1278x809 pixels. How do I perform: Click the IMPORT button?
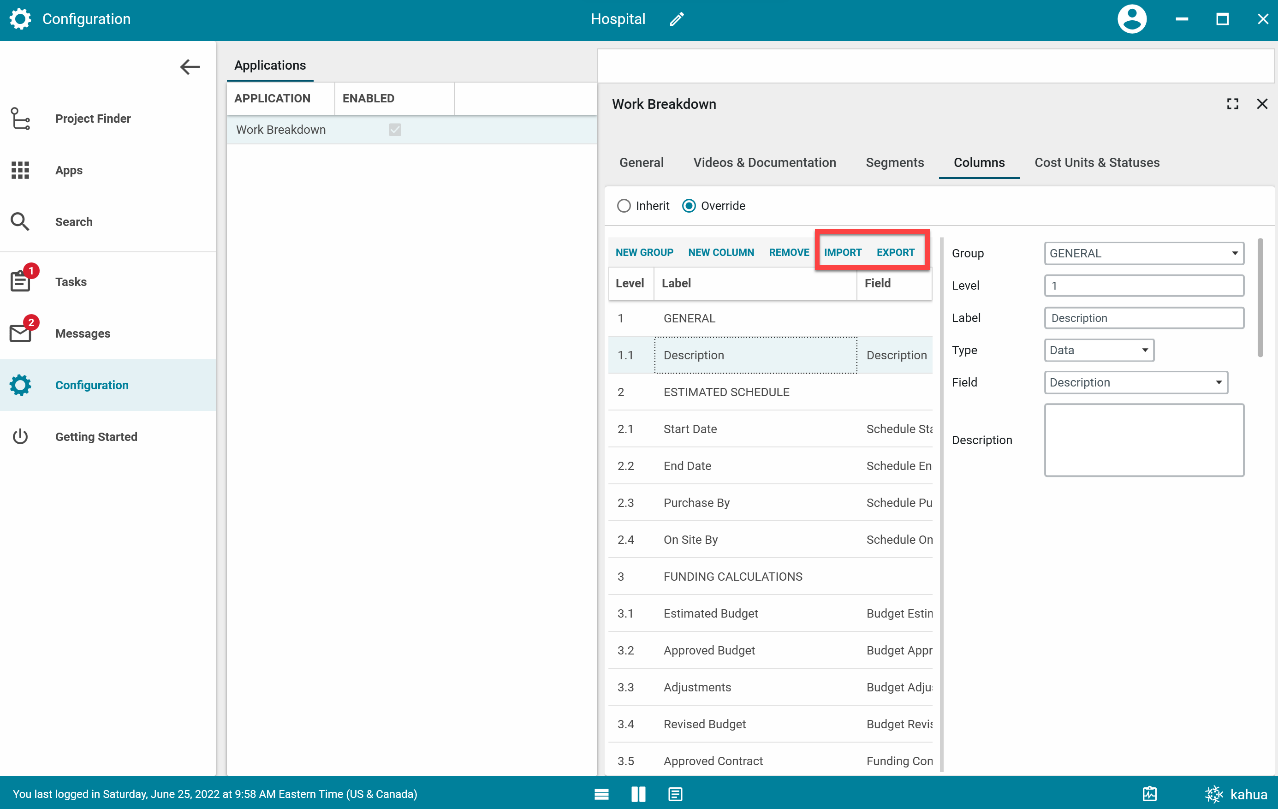(842, 253)
